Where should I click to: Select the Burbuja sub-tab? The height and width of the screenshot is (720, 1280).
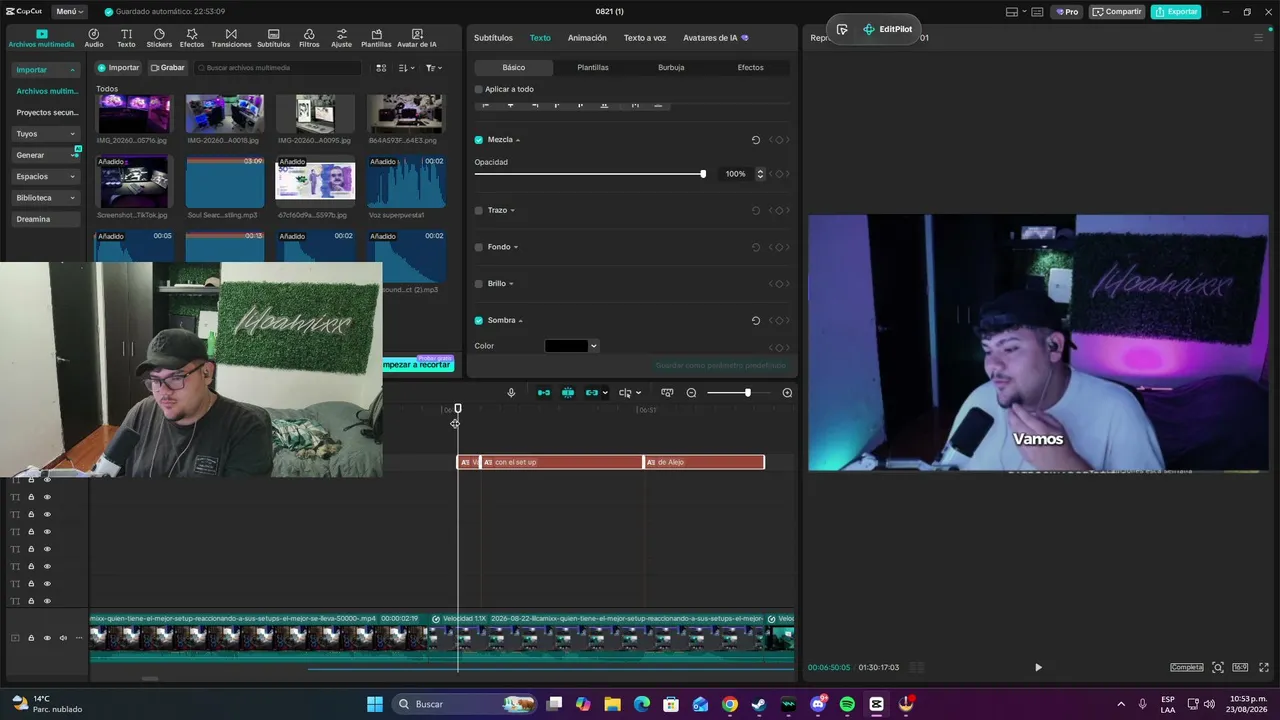click(671, 68)
